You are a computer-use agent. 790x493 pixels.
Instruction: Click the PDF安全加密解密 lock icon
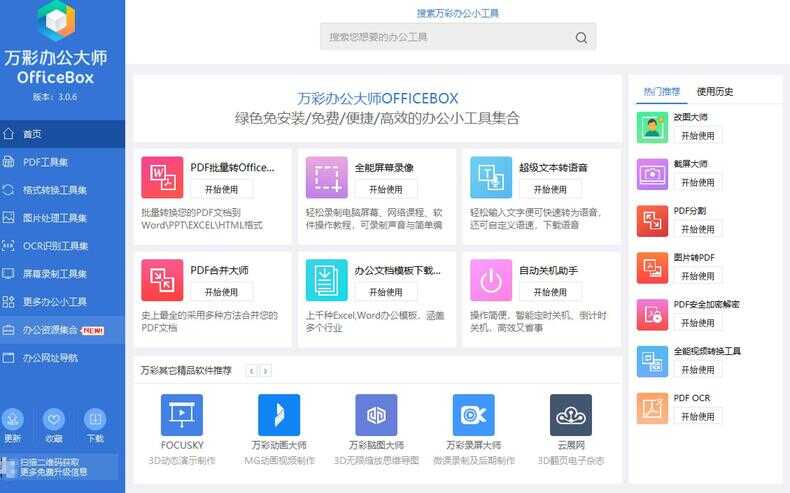[652, 315]
